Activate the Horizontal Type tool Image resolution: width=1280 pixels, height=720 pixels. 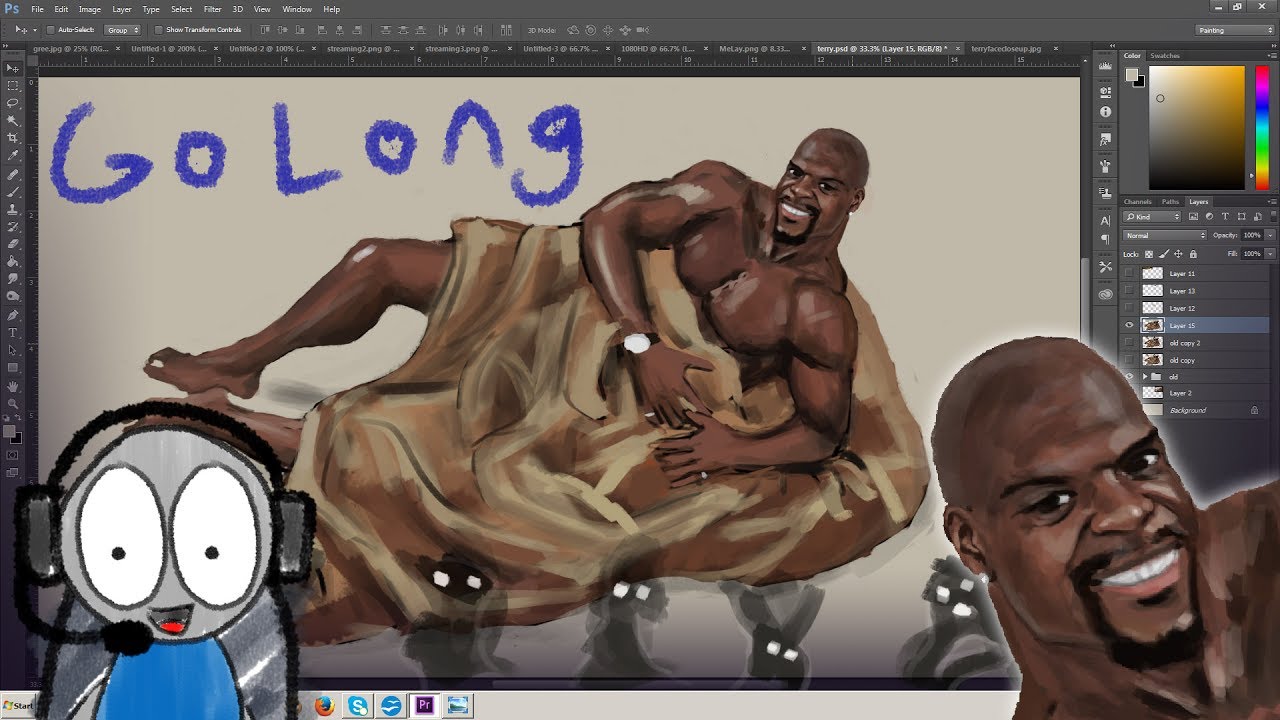point(13,332)
